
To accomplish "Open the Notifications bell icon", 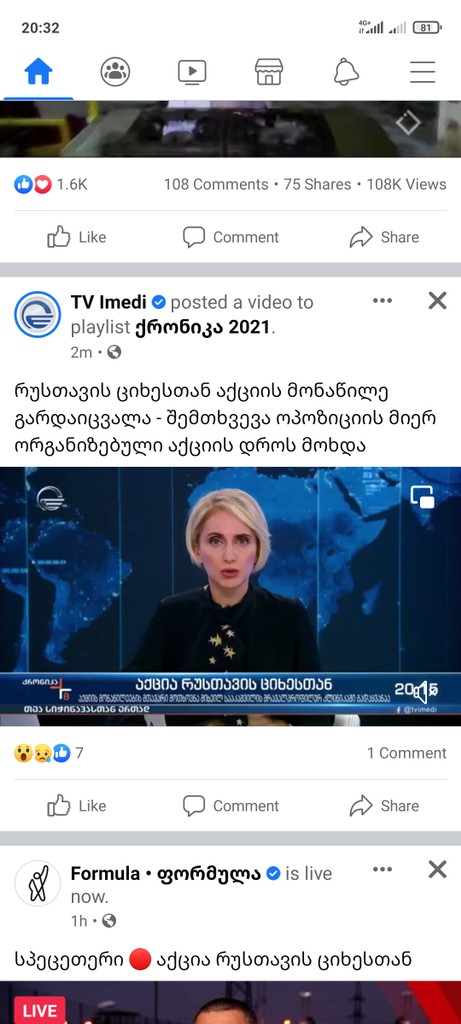I will click(346, 71).
